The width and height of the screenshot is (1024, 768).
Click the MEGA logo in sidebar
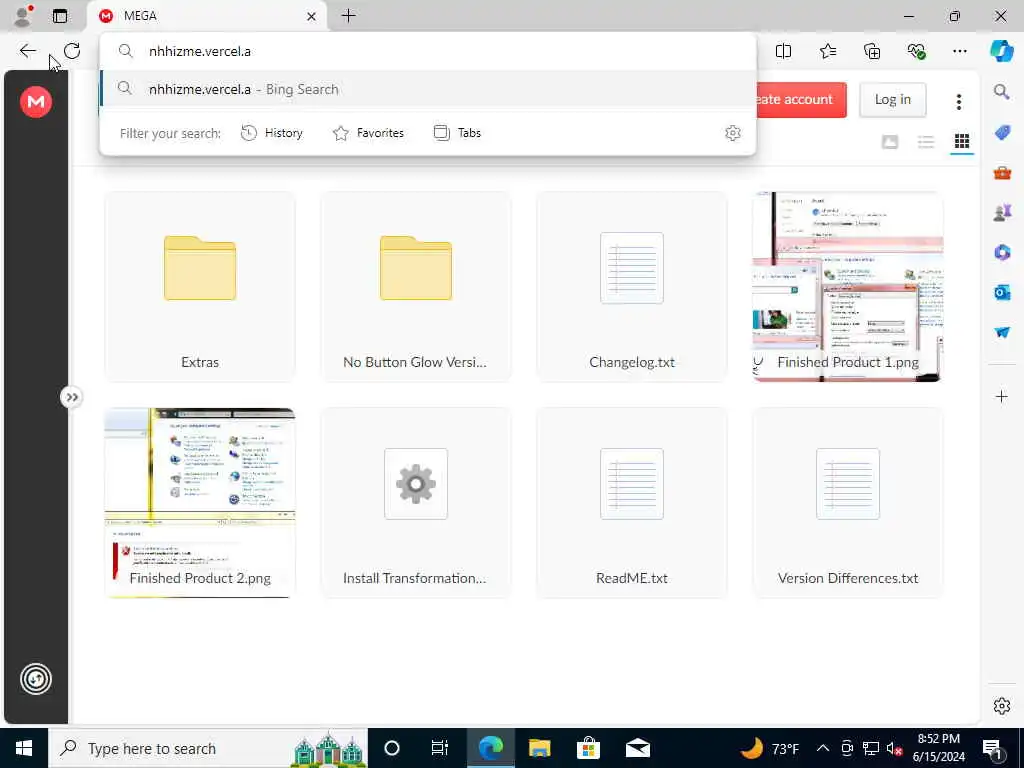pyautogui.click(x=36, y=102)
